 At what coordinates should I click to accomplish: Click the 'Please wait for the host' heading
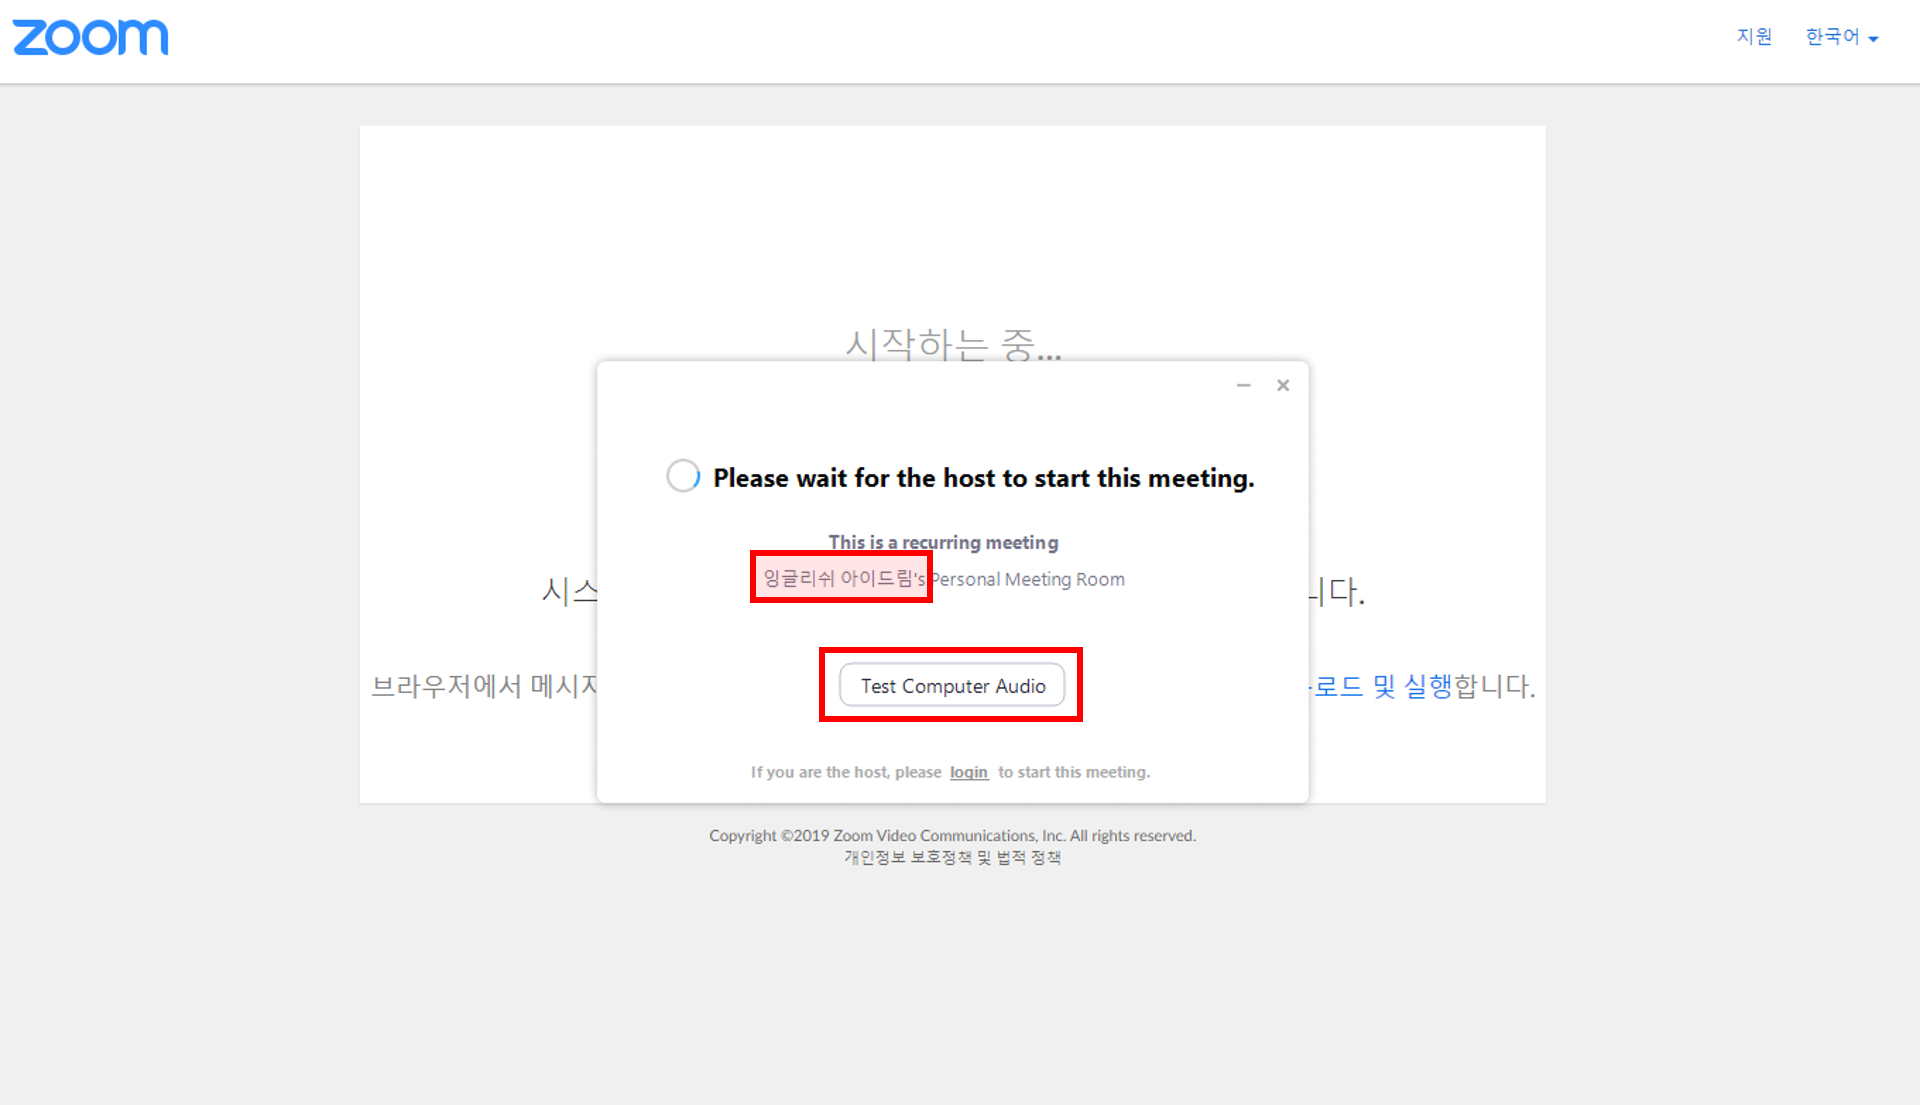pos(983,478)
